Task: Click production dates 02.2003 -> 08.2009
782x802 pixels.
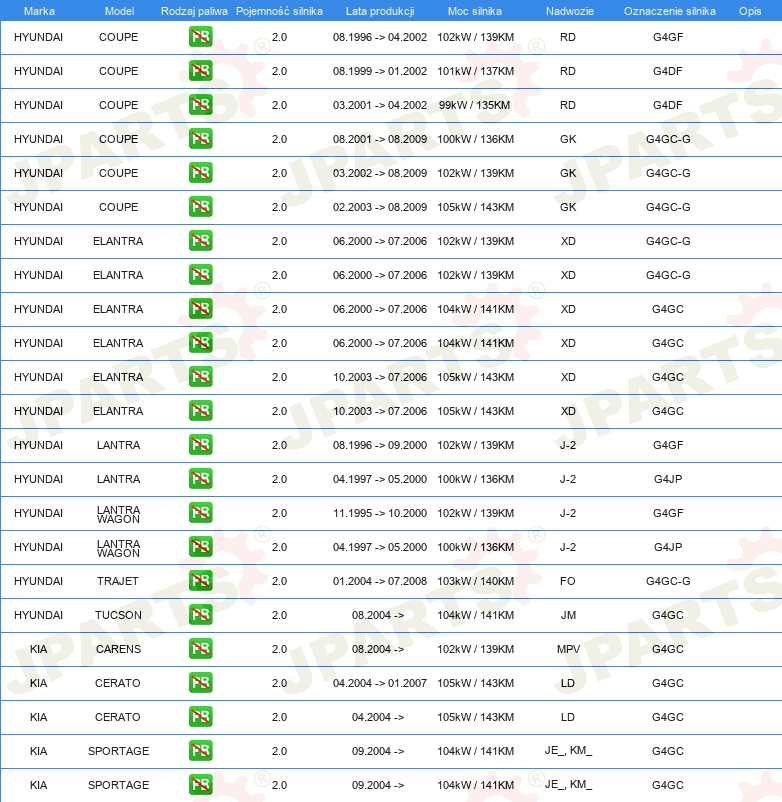Action: point(379,207)
